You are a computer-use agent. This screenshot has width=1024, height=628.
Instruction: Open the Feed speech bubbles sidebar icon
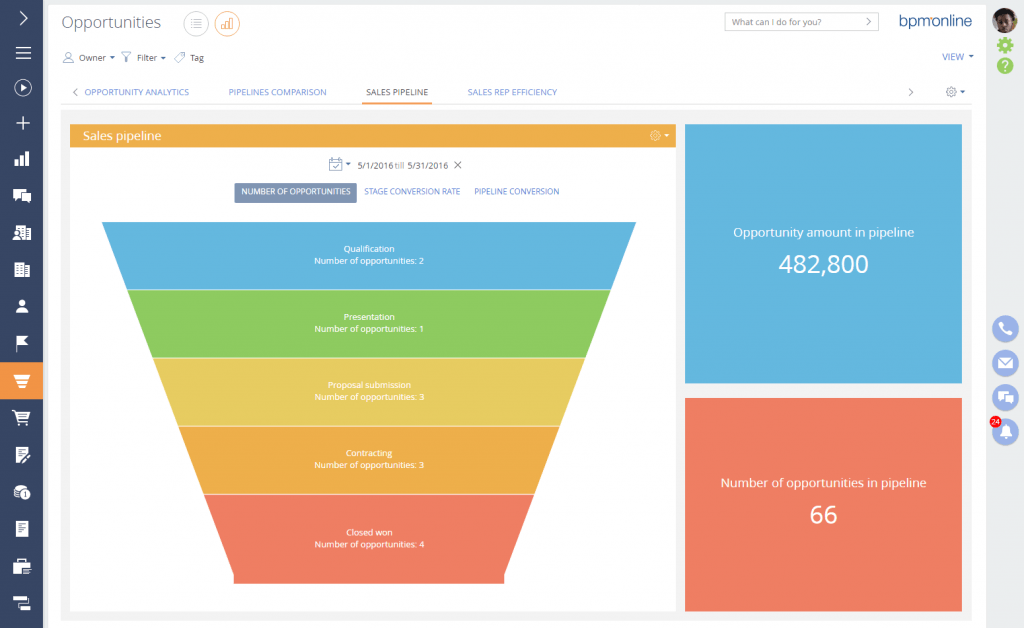pyautogui.click(x=22, y=195)
